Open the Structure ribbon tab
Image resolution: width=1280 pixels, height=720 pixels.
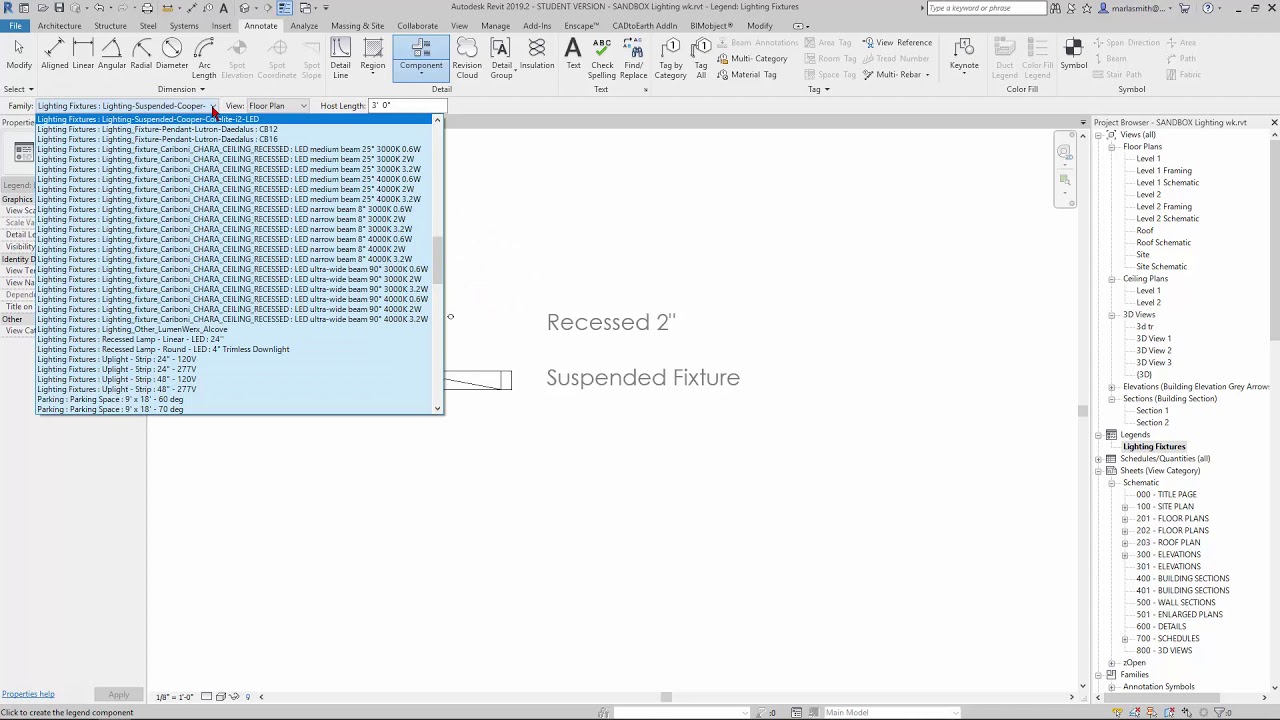pyautogui.click(x=110, y=26)
